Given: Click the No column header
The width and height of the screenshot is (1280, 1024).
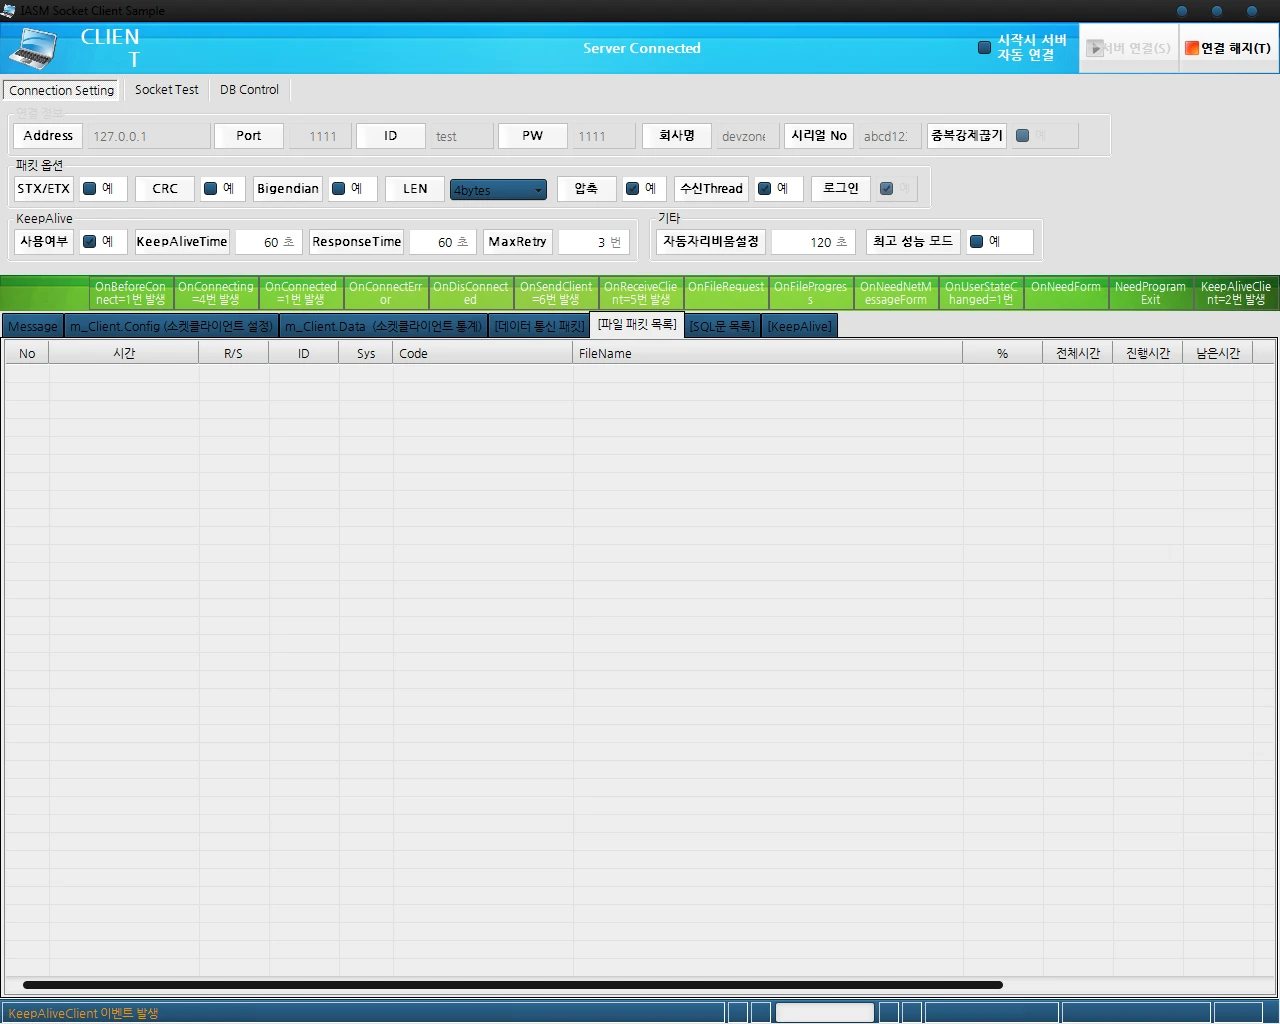Looking at the screenshot, I should click(x=27, y=353).
